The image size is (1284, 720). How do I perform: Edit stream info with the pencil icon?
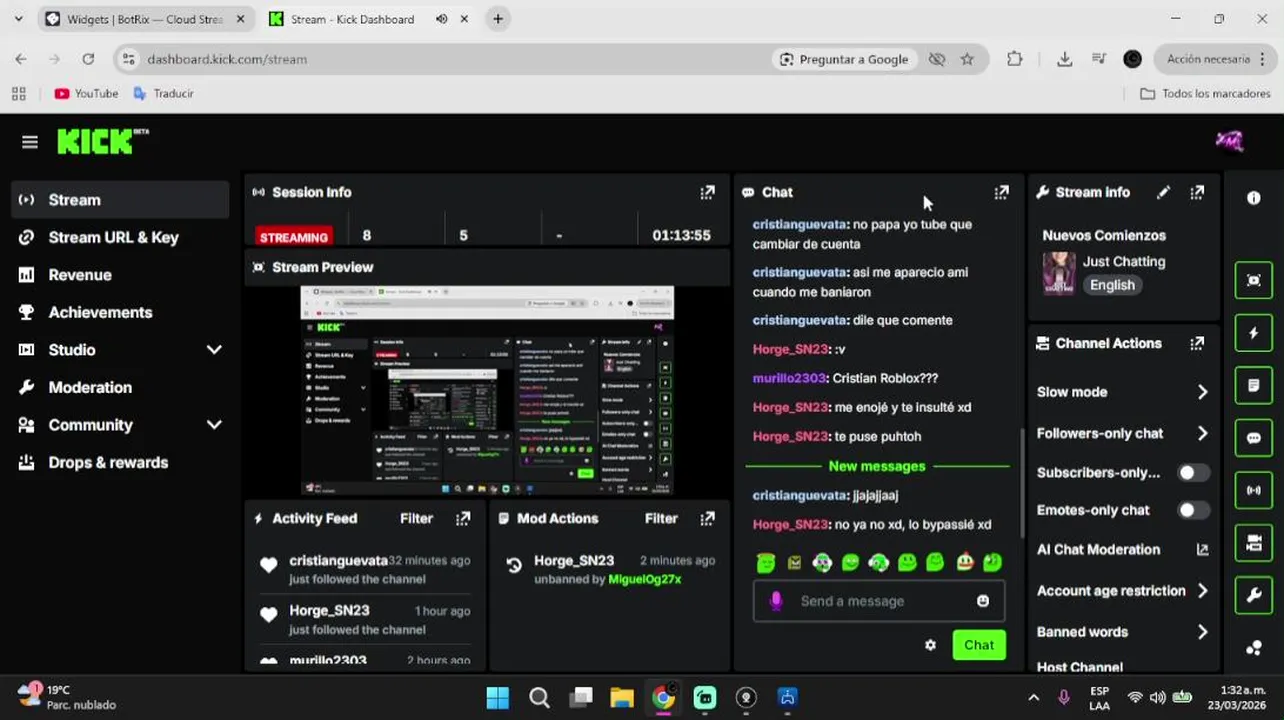(1163, 192)
